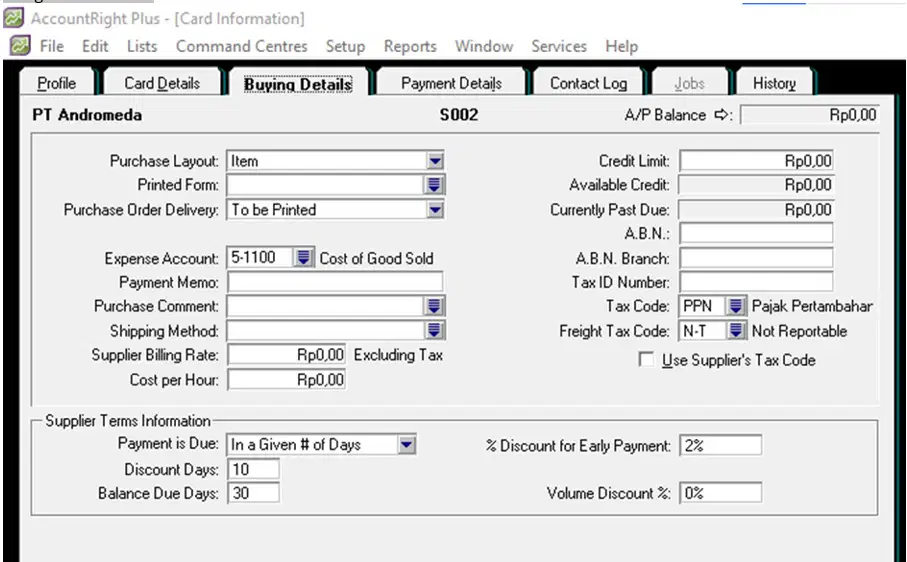This screenshot has height=562, width=907.
Task: Click the greyed Jobs tab
Action: pyautogui.click(x=690, y=83)
